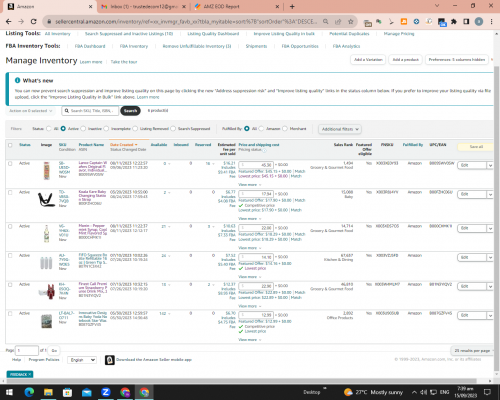Tick the checkbox for the Koala Kare row
The width and height of the screenshot is (500, 400).
[10, 192]
